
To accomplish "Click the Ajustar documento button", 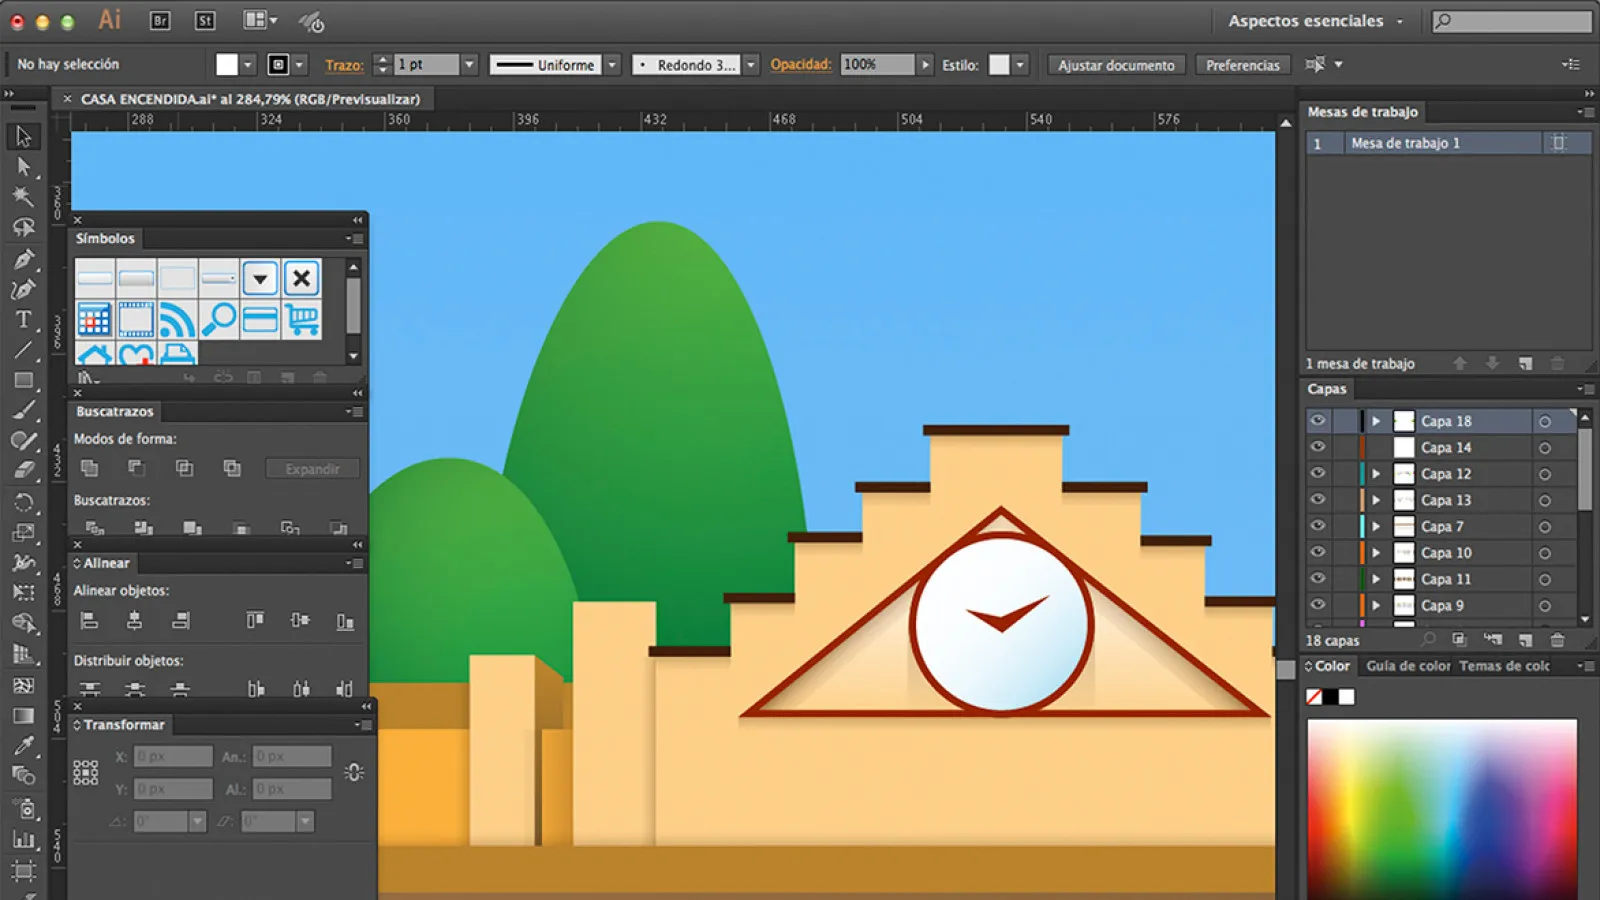I will pyautogui.click(x=1115, y=65).
